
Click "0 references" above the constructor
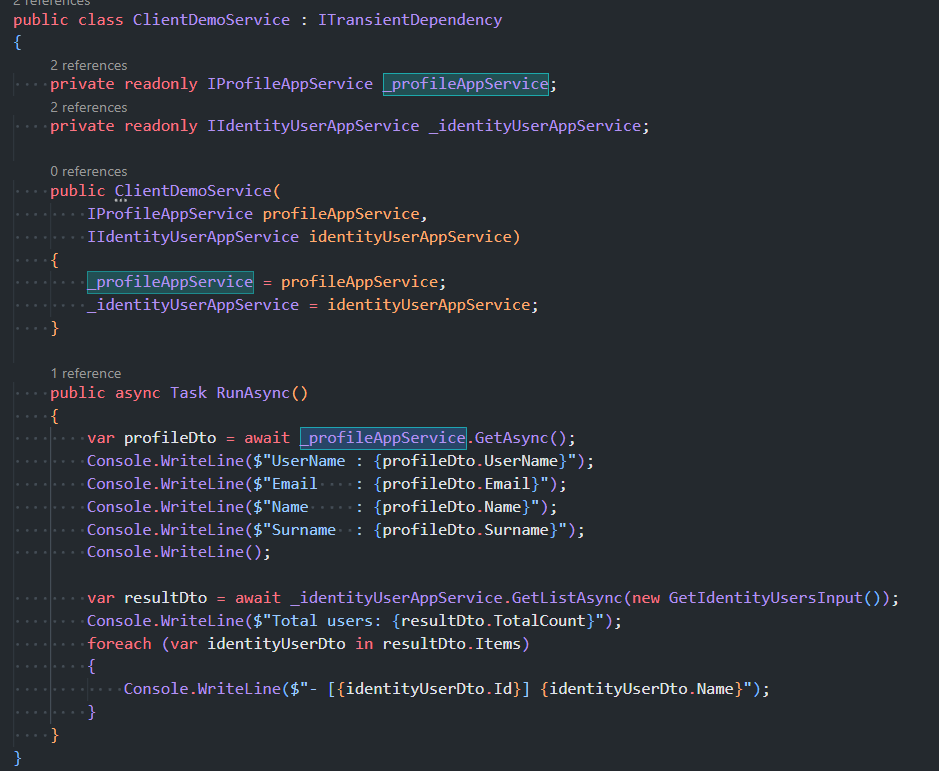coord(89,172)
